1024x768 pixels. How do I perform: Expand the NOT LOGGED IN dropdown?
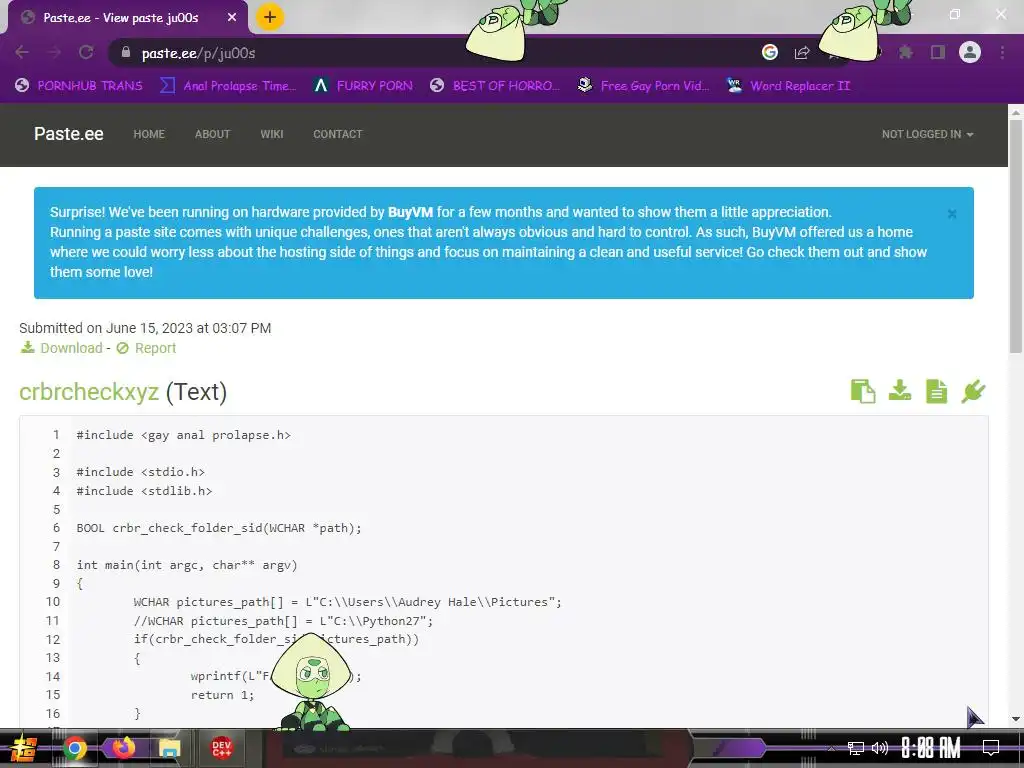tap(927, 134)
